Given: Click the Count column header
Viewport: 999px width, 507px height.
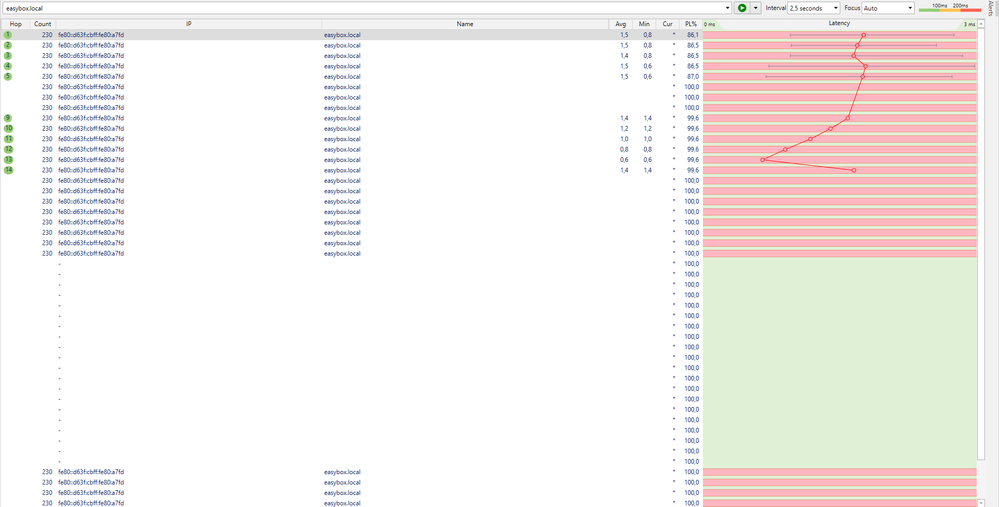Looking at the screenshot, I should (x=43, y=24).
